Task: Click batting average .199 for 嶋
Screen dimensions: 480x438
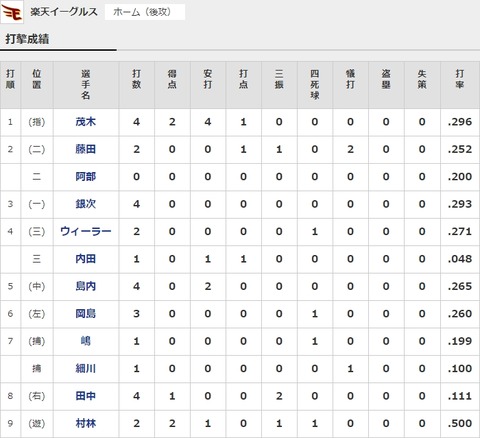Action: (460, 341)
